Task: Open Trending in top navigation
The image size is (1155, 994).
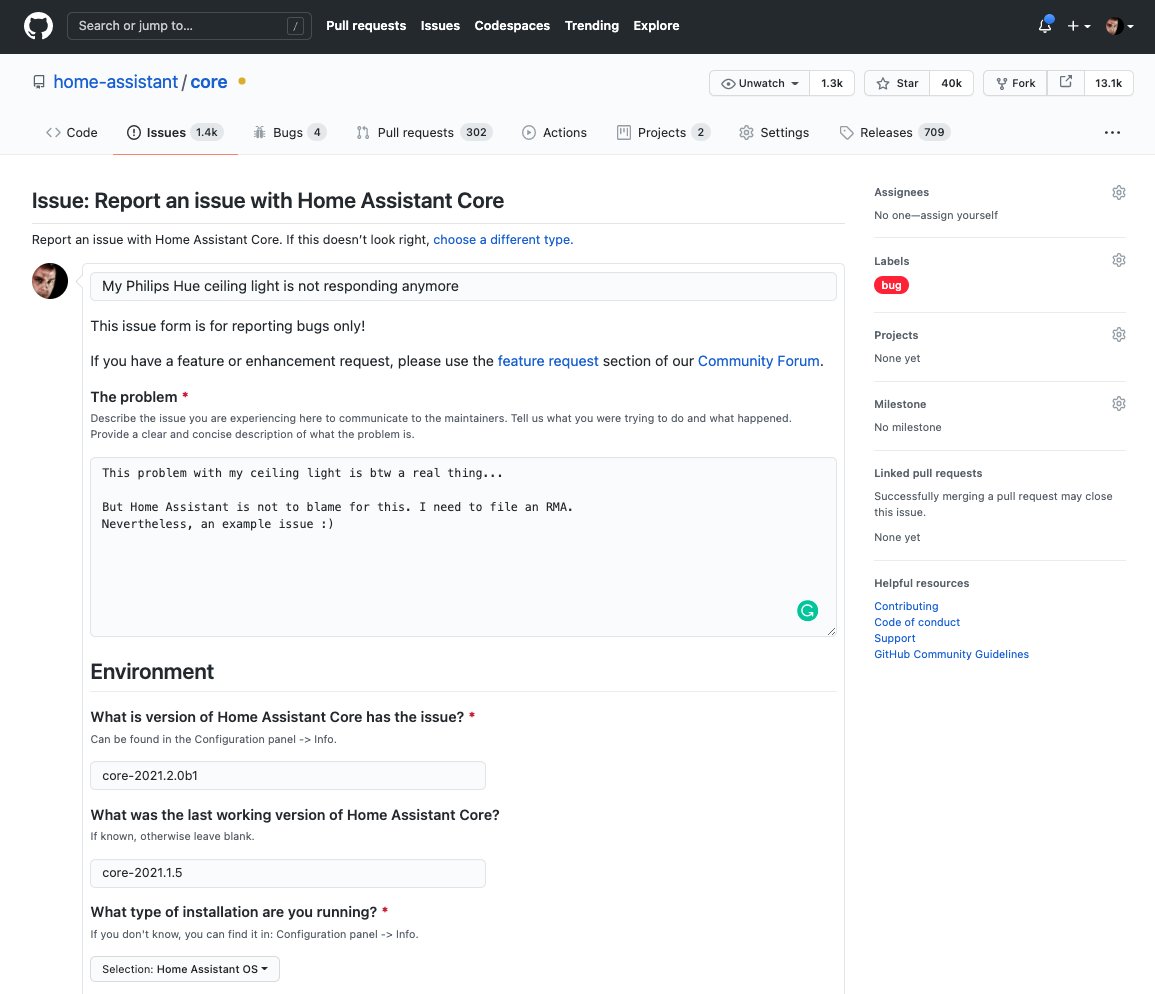Action: point(591,26)
